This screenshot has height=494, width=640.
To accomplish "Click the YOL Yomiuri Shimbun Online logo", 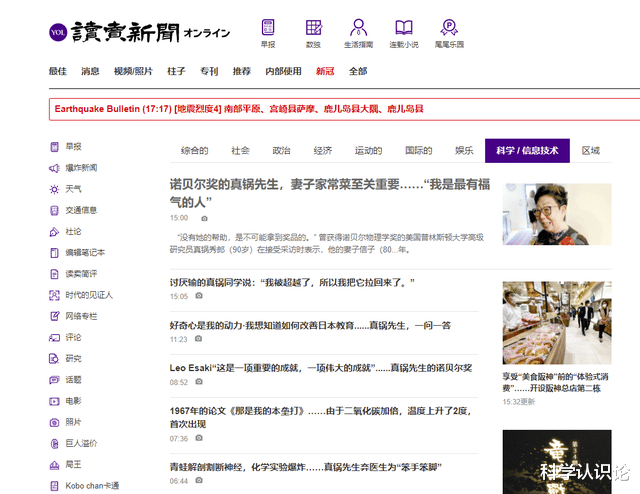I will (139, 32).
